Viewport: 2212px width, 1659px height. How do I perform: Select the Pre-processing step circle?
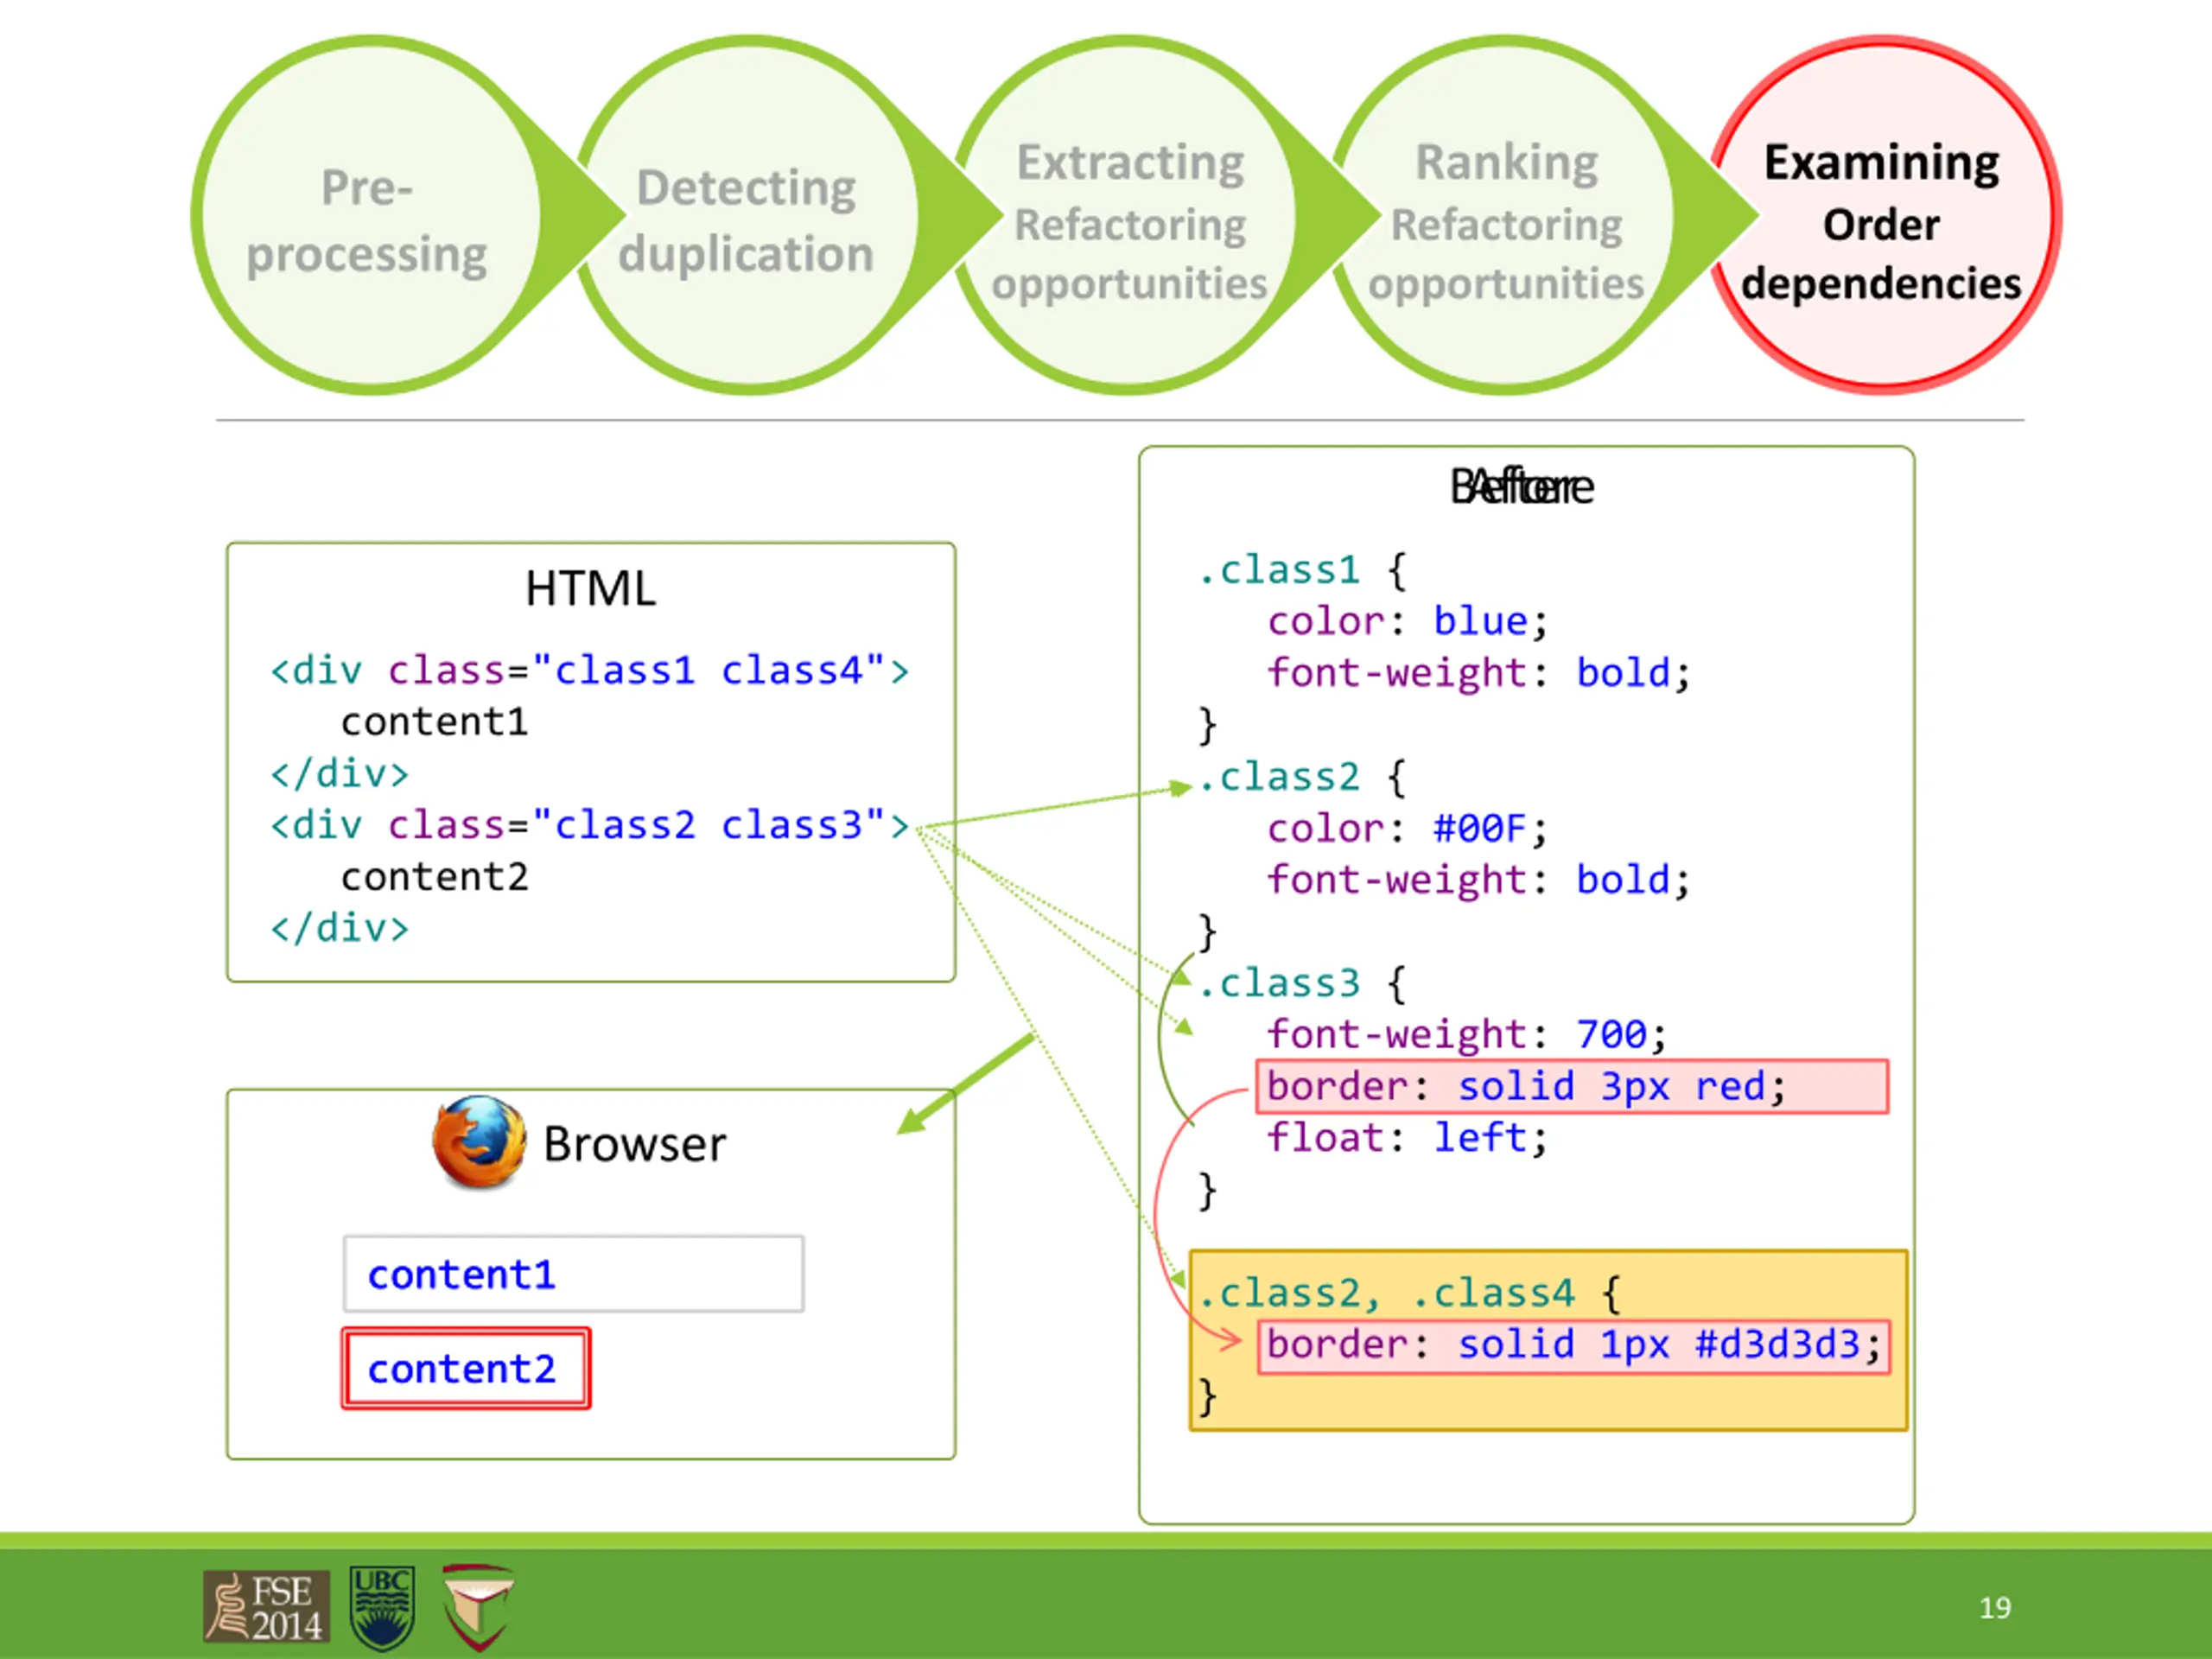(x=368, y=215)
